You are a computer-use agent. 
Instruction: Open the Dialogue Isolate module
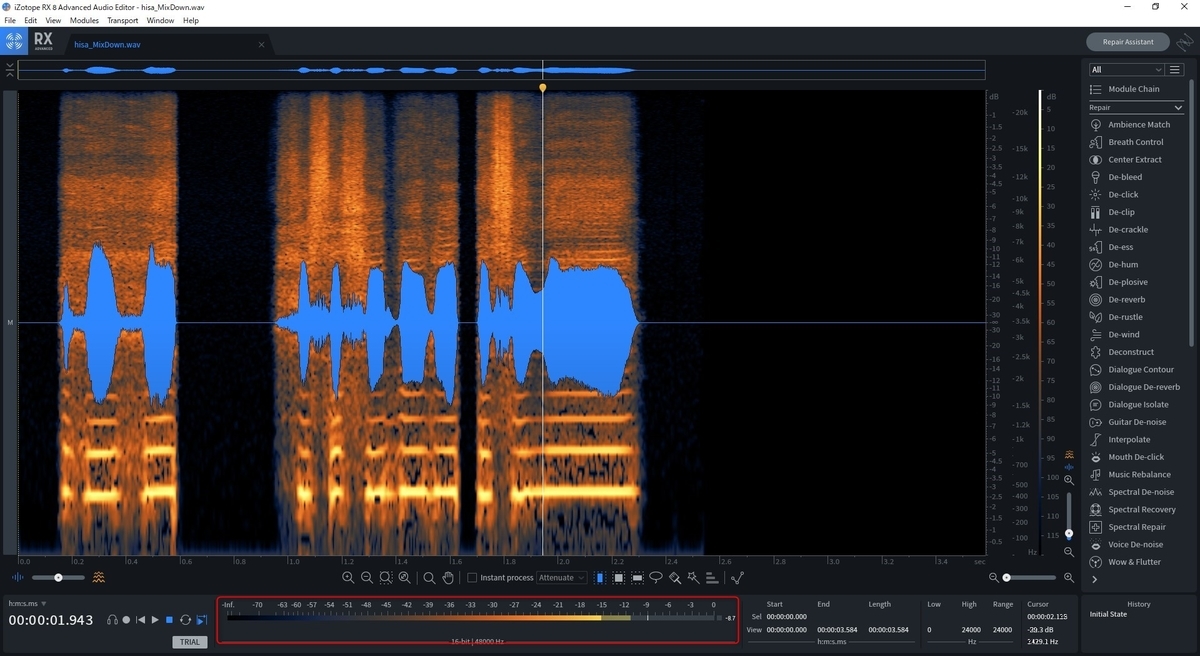click(1136, 405)
